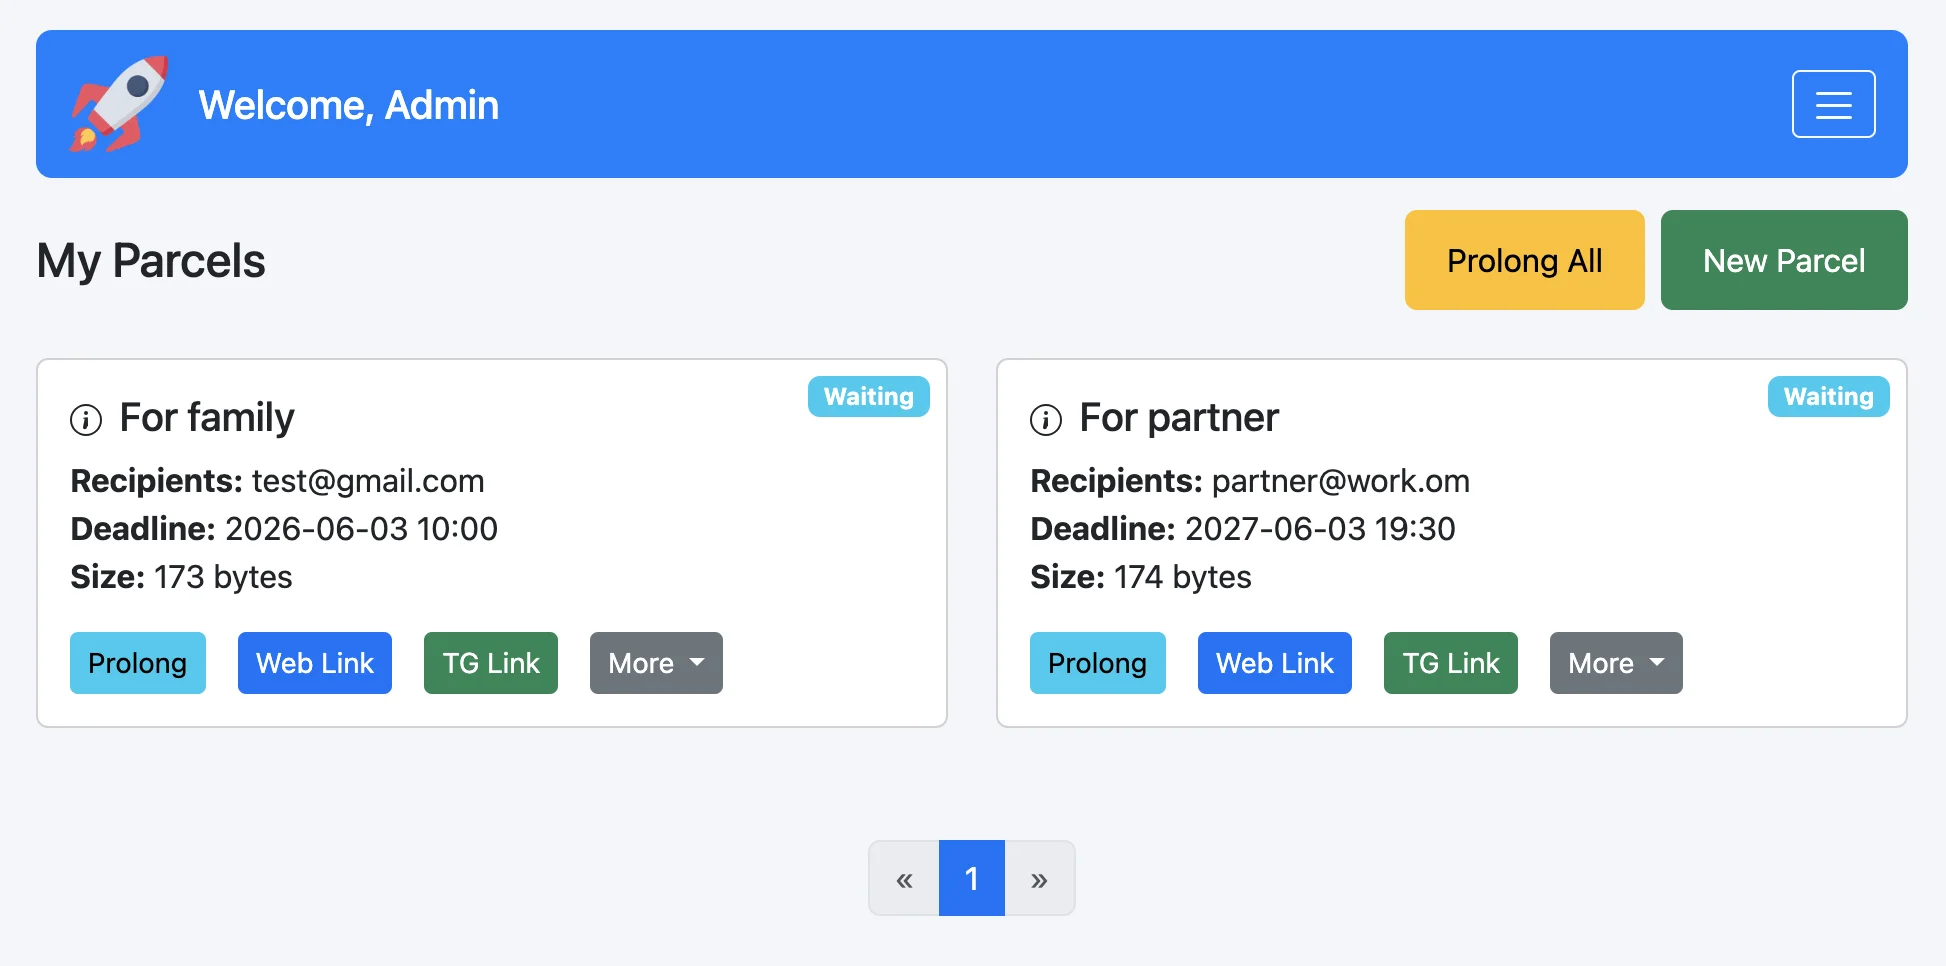1946x966 pixels.
Task: Click Waiting badge on For family card
Action: (x=869, y=397)
